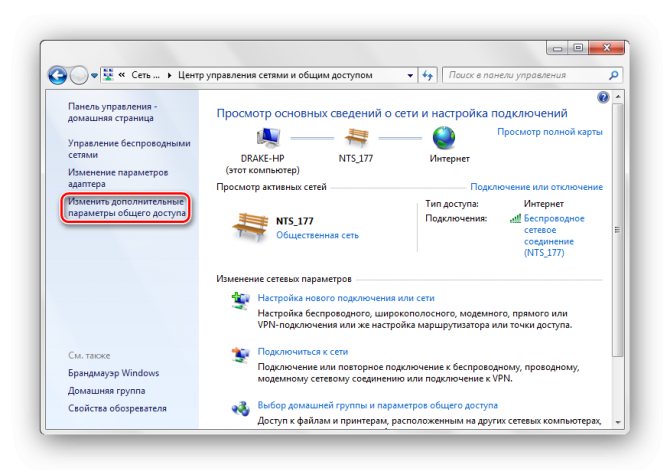The width and height of the screenshot is (670, 475).
Task: Open 'Настройка нового подключения или сети' link
Action: coord(346,298)
